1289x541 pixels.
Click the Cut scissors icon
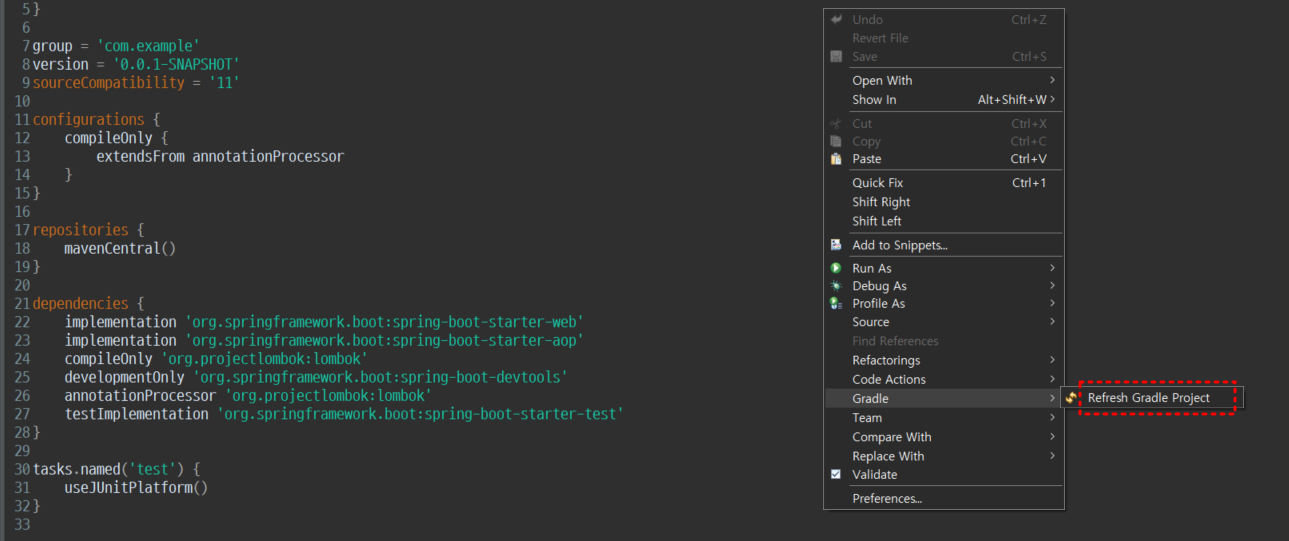(x=836, y=123)
